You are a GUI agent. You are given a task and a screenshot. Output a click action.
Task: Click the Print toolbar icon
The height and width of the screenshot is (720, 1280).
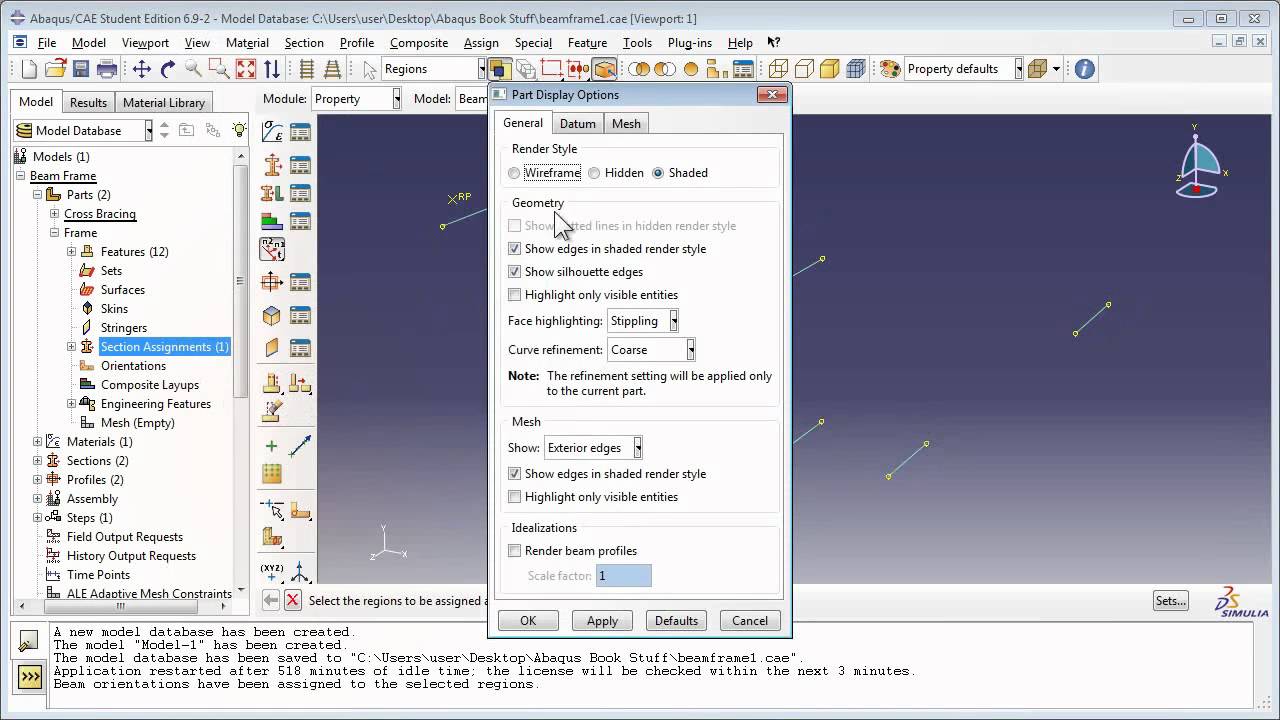click(107, 69)
